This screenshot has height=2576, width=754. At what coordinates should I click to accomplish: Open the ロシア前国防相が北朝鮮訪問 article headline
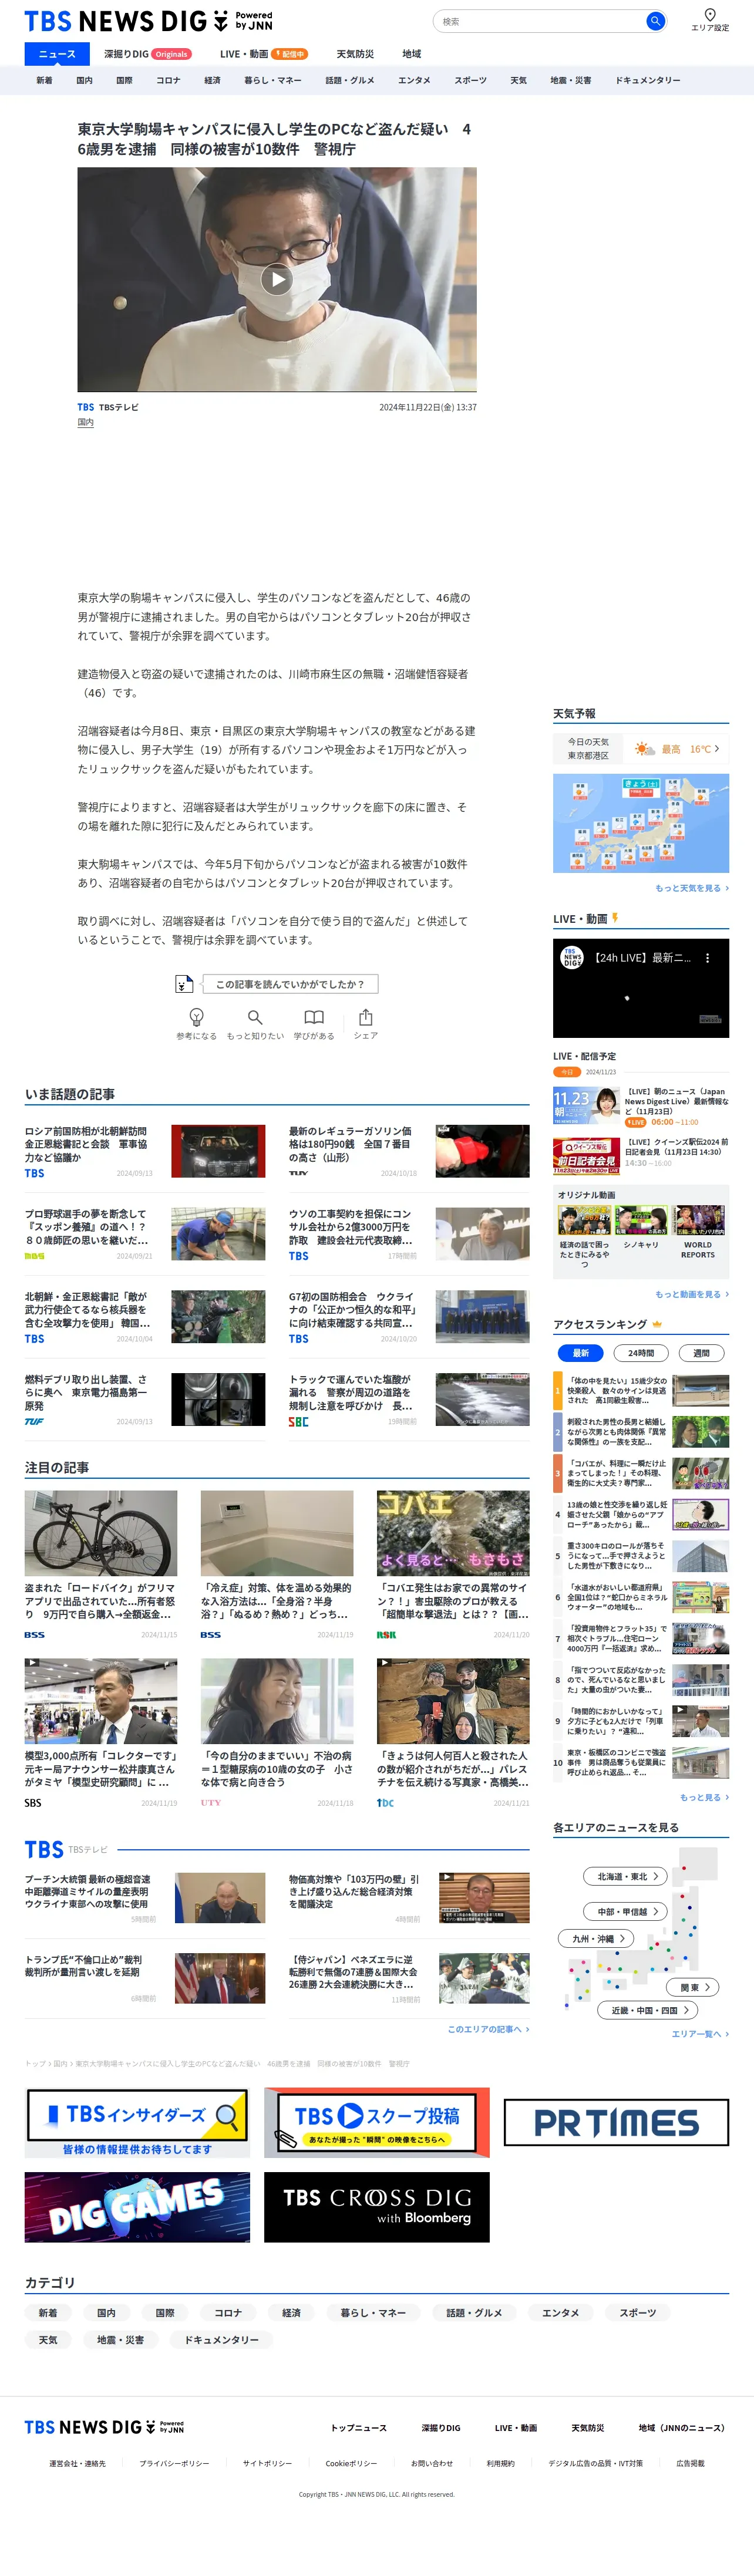tap(86, 1144)
